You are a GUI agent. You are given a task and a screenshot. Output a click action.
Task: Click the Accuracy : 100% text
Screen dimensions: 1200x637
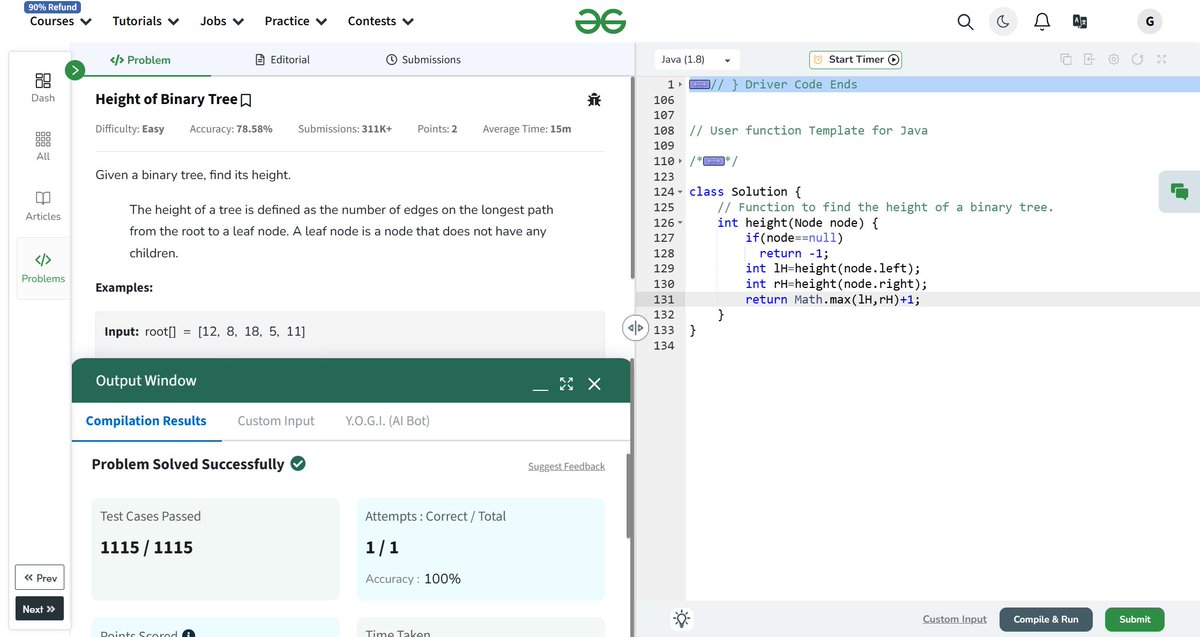(413, 578)
